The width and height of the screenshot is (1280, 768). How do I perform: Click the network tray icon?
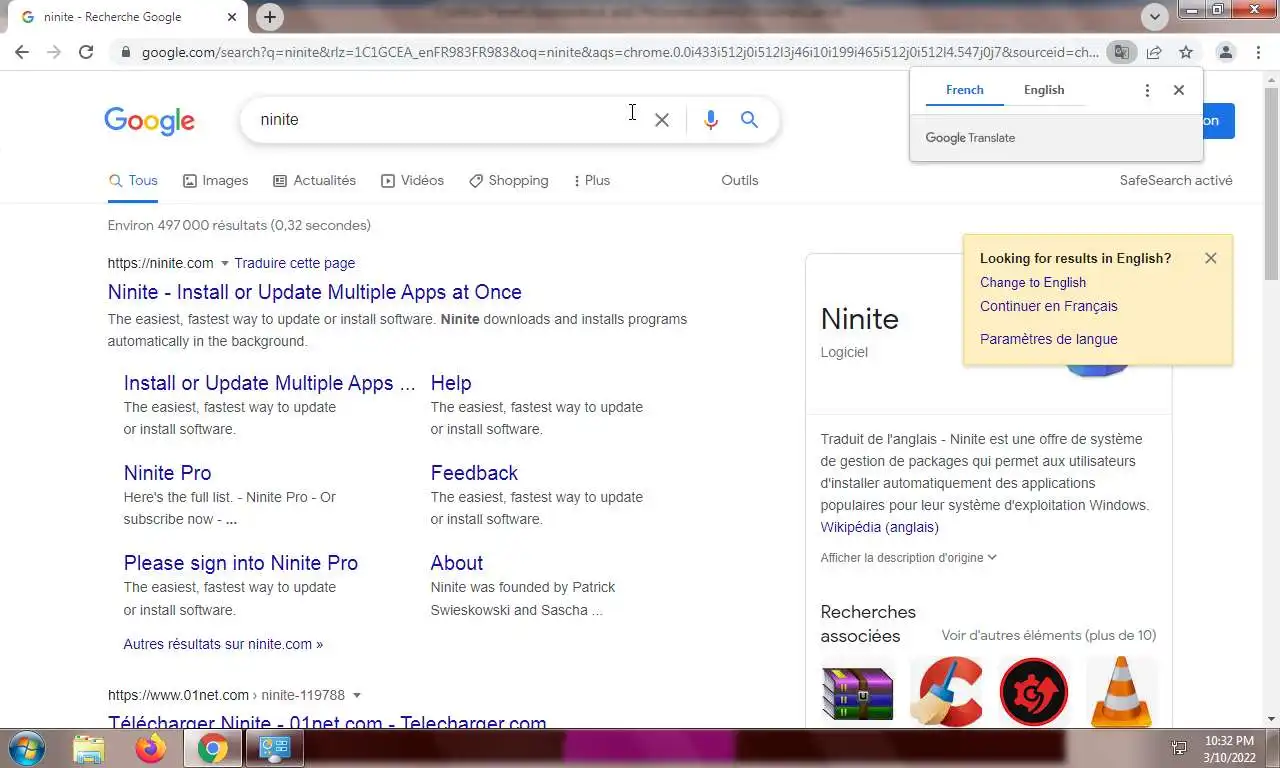(x=1179, y=748)
